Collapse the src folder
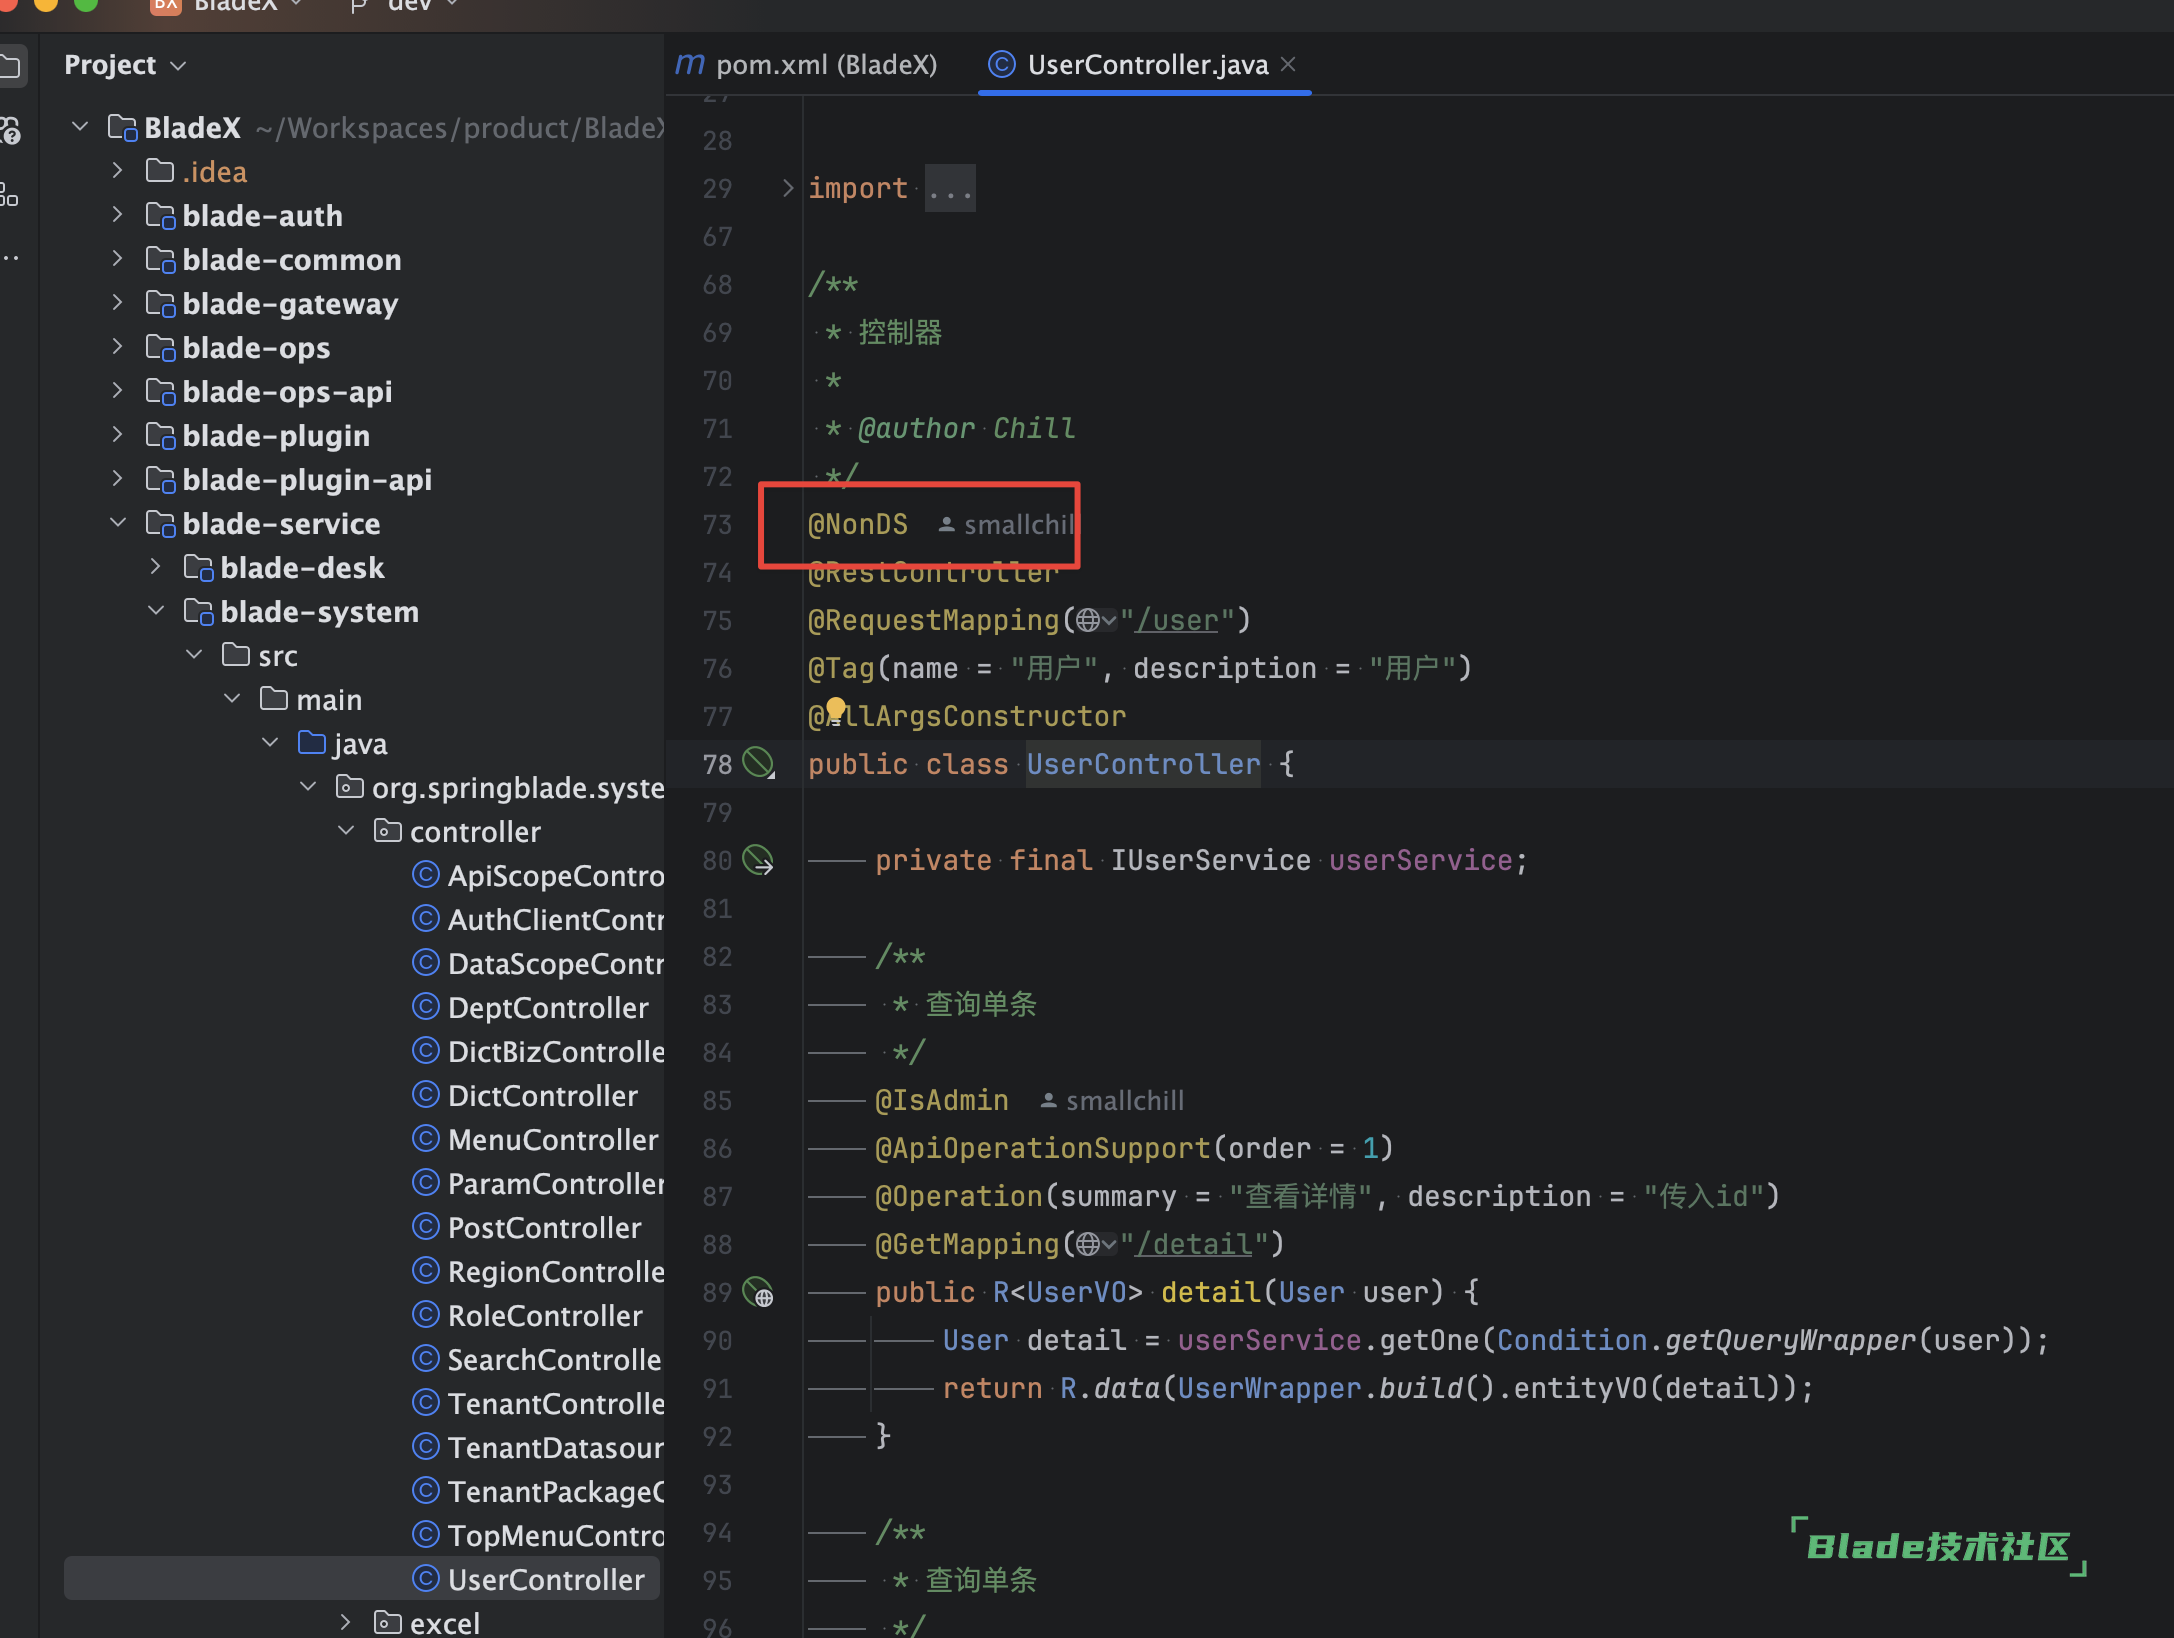Viewport: 2174px width, 1638px height. coord(194,655)
